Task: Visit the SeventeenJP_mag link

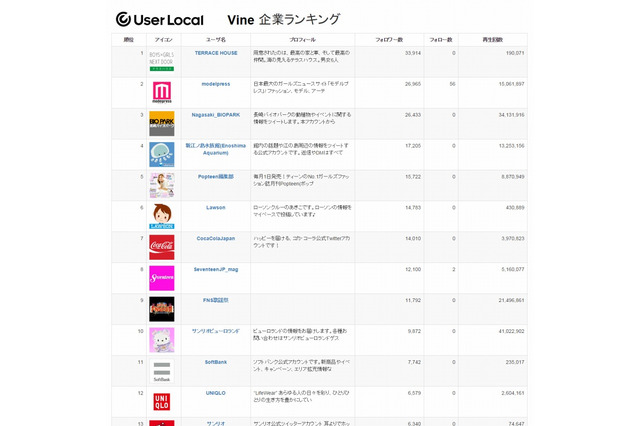Action: point(216,269)
